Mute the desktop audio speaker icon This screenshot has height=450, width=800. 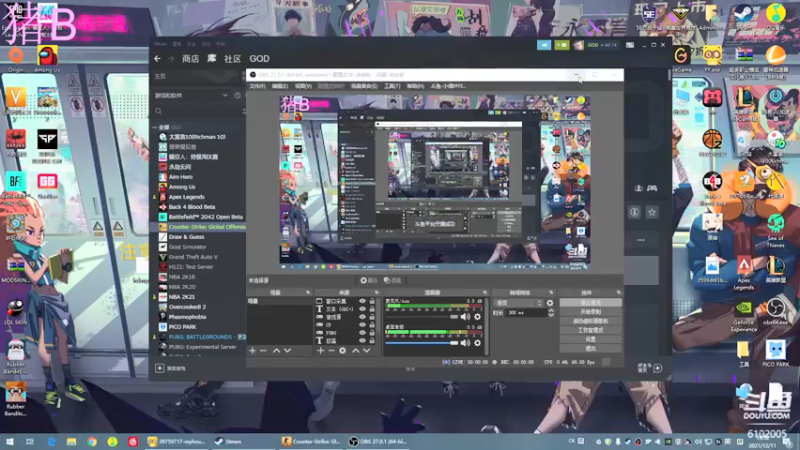(x=465, y=343)
